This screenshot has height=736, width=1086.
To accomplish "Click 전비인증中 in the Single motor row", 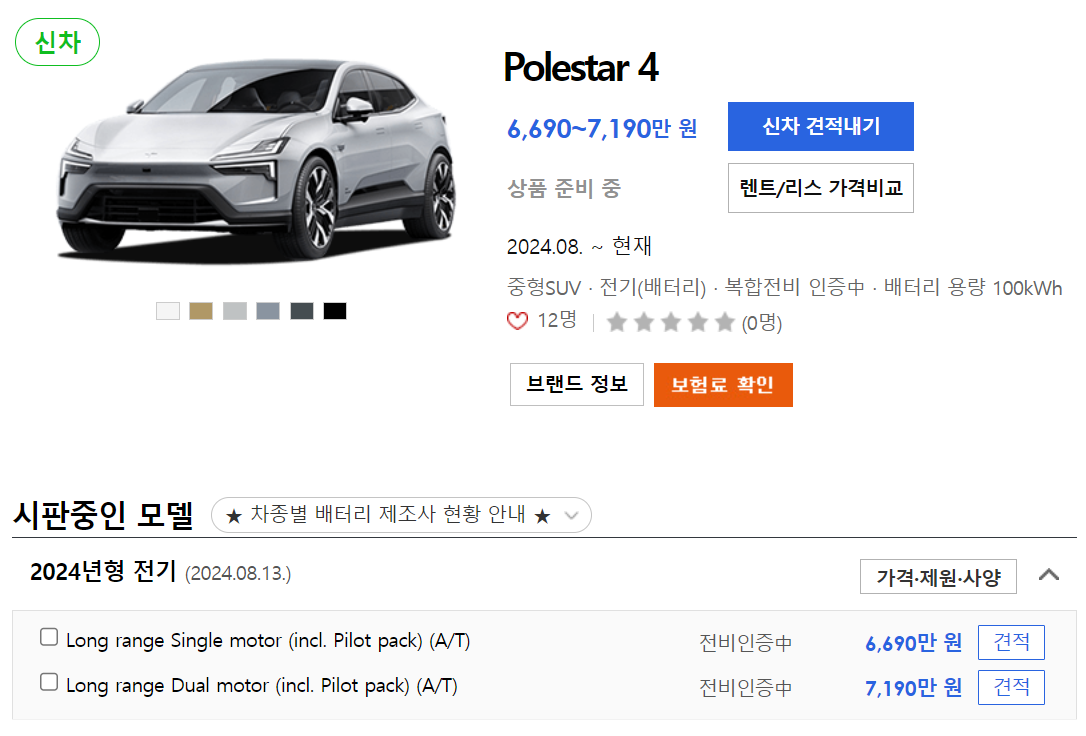I will (x=745, y=643).
